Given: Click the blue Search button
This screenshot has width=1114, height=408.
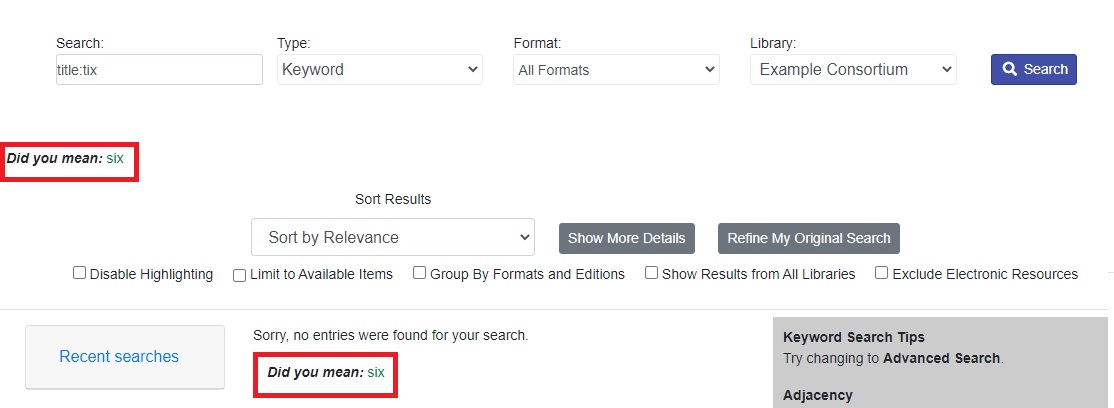Looking at the screenshot, I should click(x=1034, y=69).
